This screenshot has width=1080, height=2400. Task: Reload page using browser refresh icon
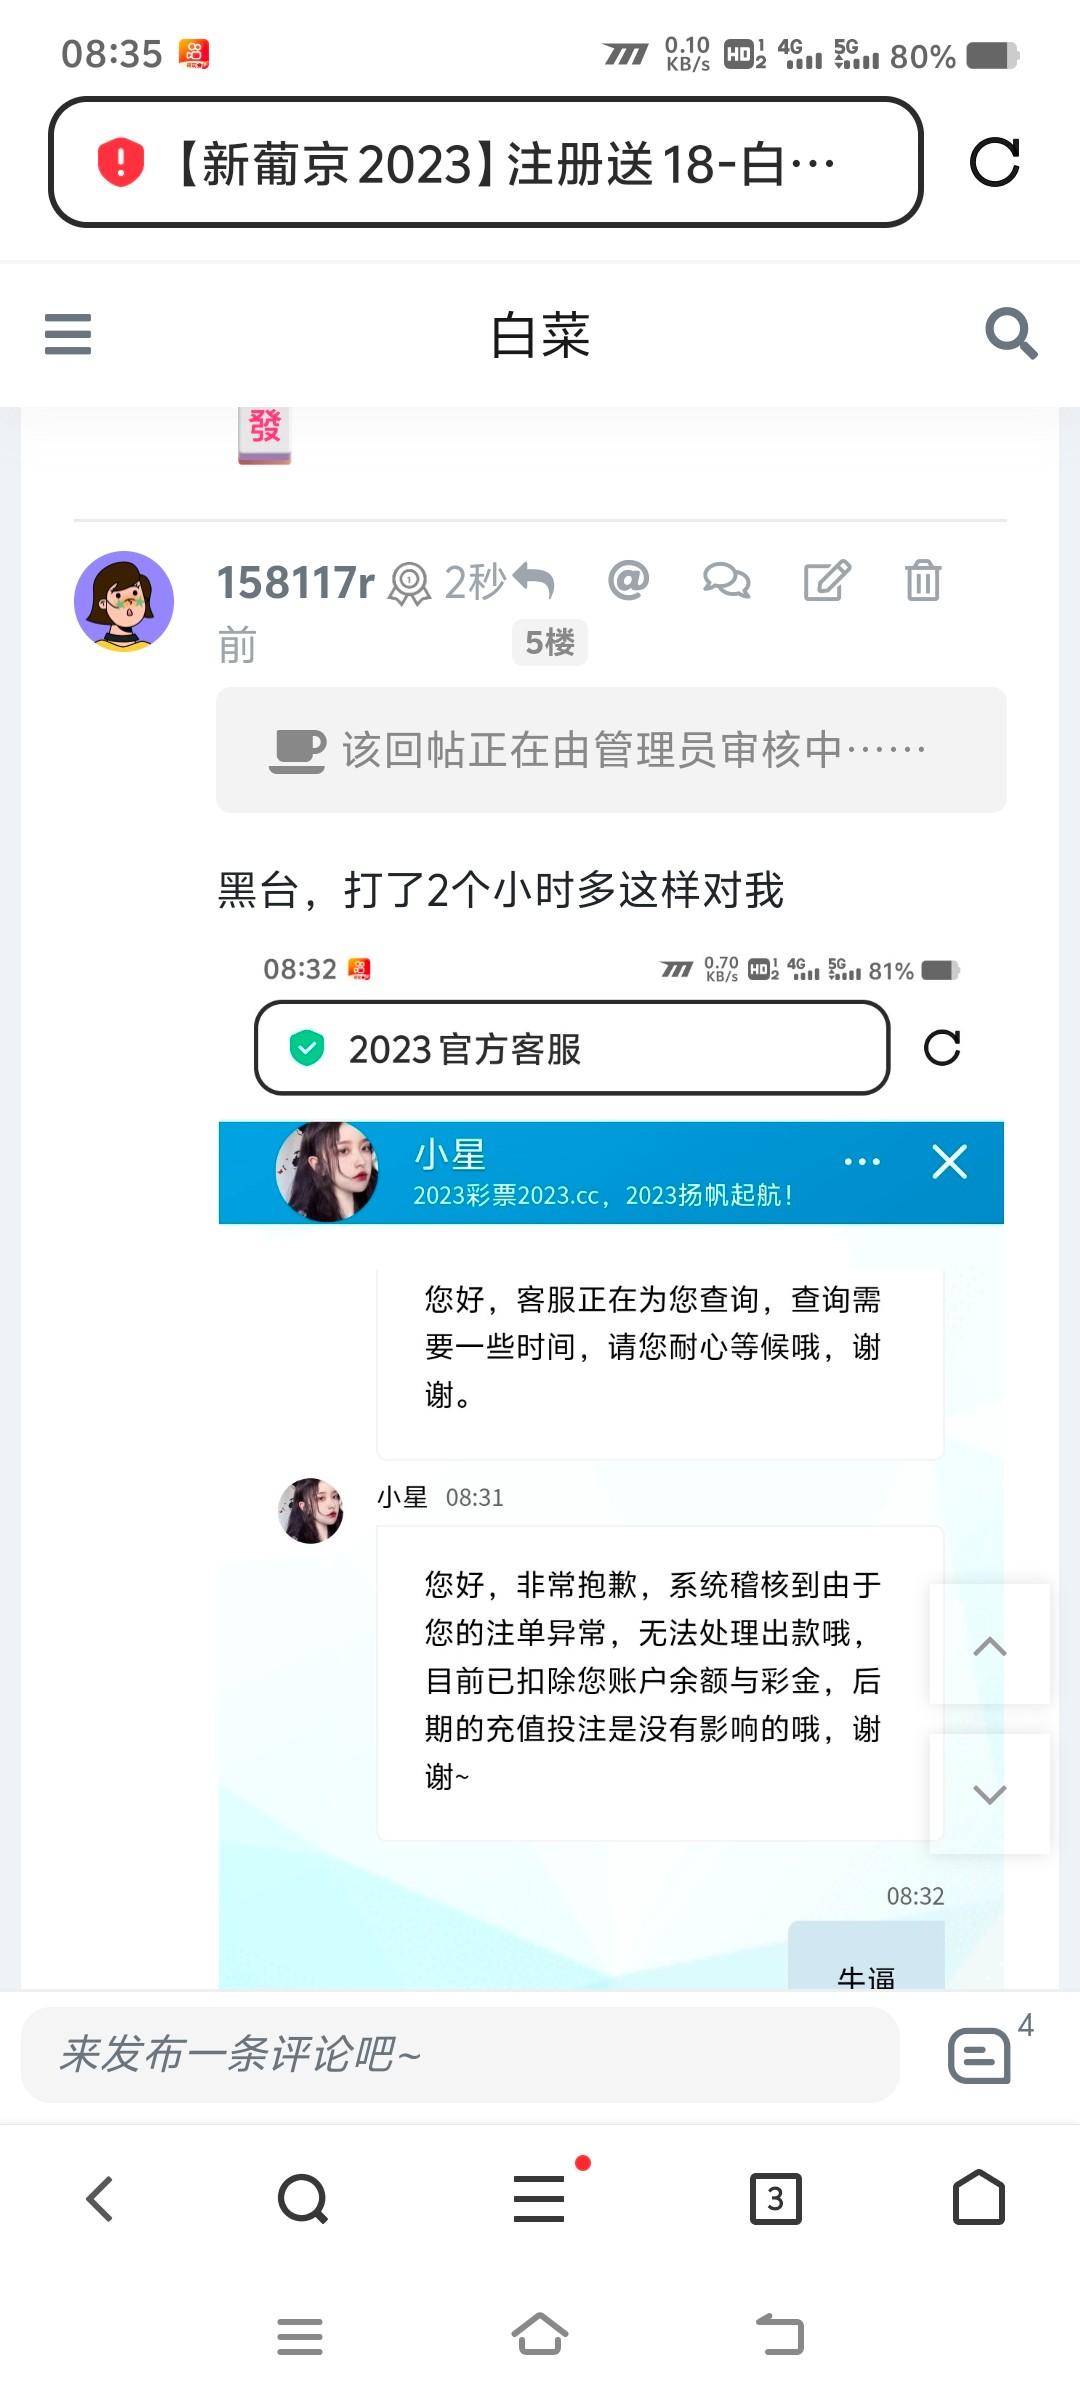coord(995,162)
